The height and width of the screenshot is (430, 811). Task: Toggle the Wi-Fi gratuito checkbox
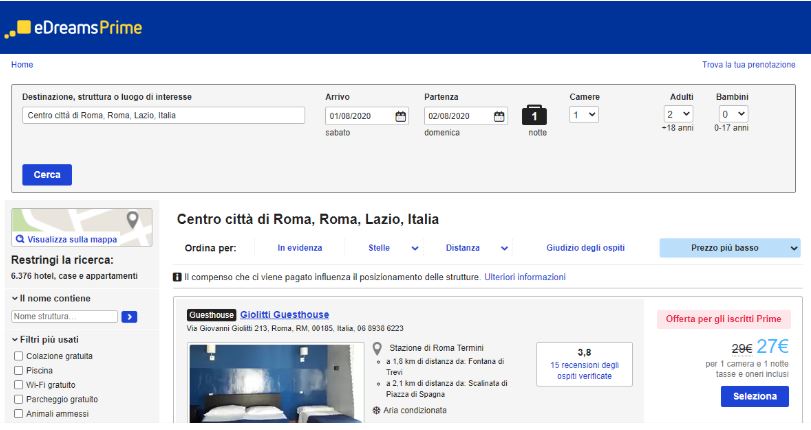17,384
